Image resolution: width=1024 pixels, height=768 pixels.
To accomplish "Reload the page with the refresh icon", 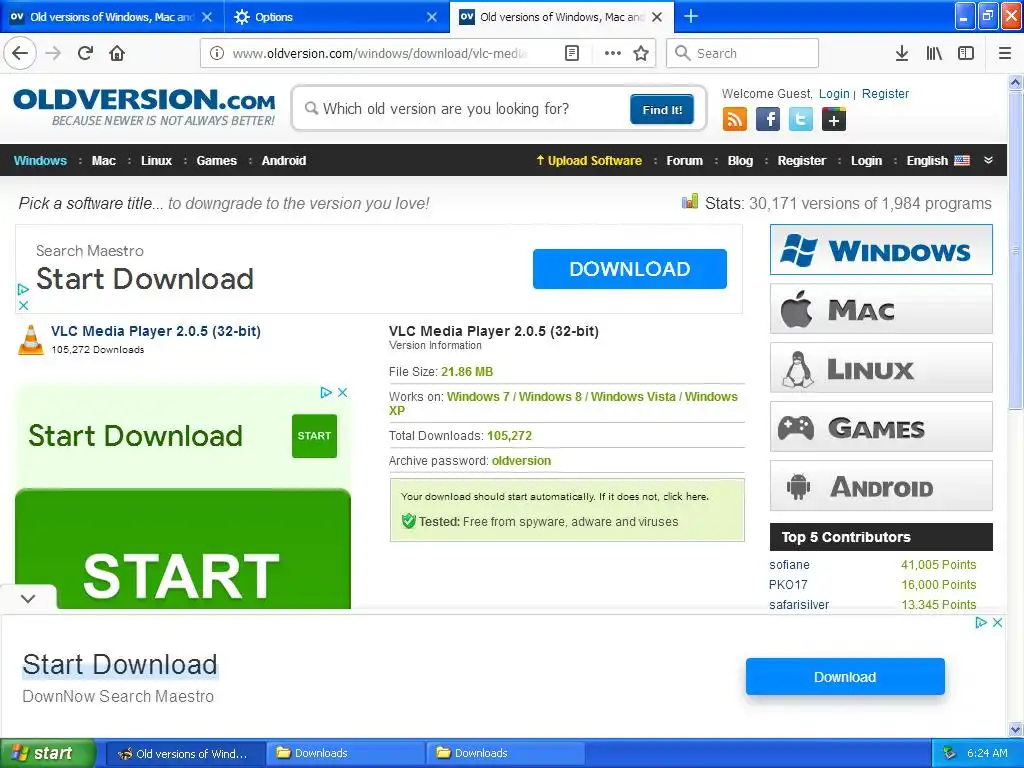I will (86, 53).
